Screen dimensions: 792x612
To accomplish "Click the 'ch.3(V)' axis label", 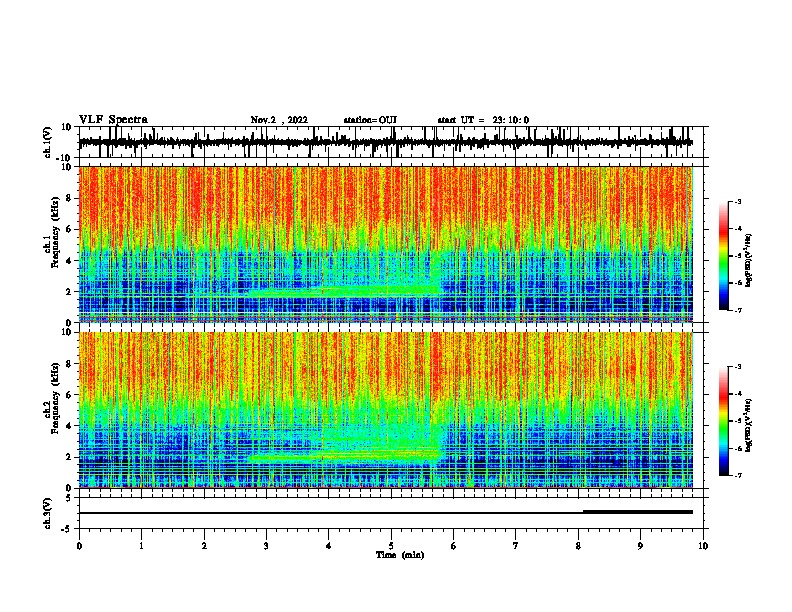I will 47,514.
